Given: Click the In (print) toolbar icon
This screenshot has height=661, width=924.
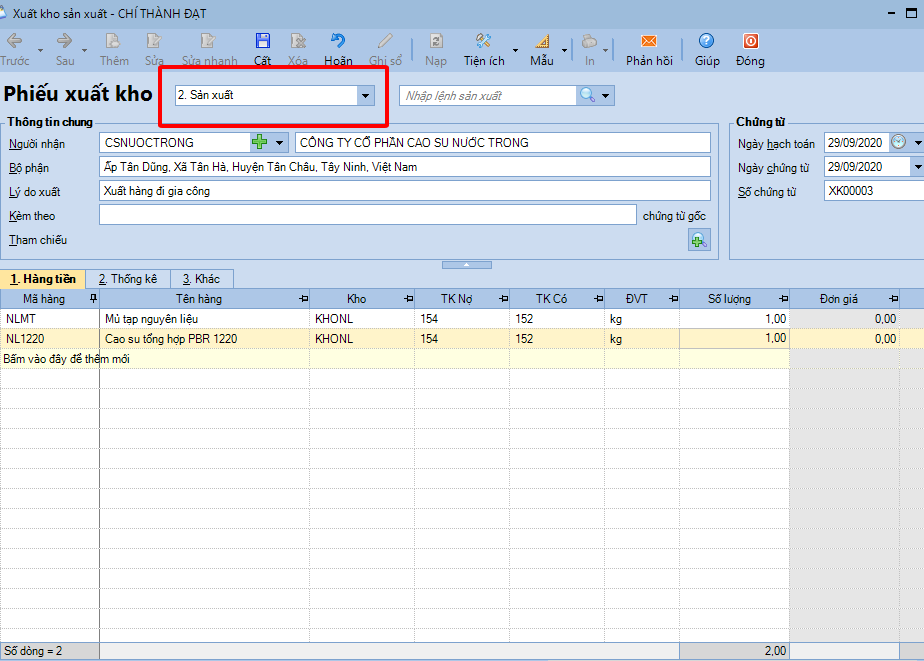Looking at the screenshot, I should 589,41.
